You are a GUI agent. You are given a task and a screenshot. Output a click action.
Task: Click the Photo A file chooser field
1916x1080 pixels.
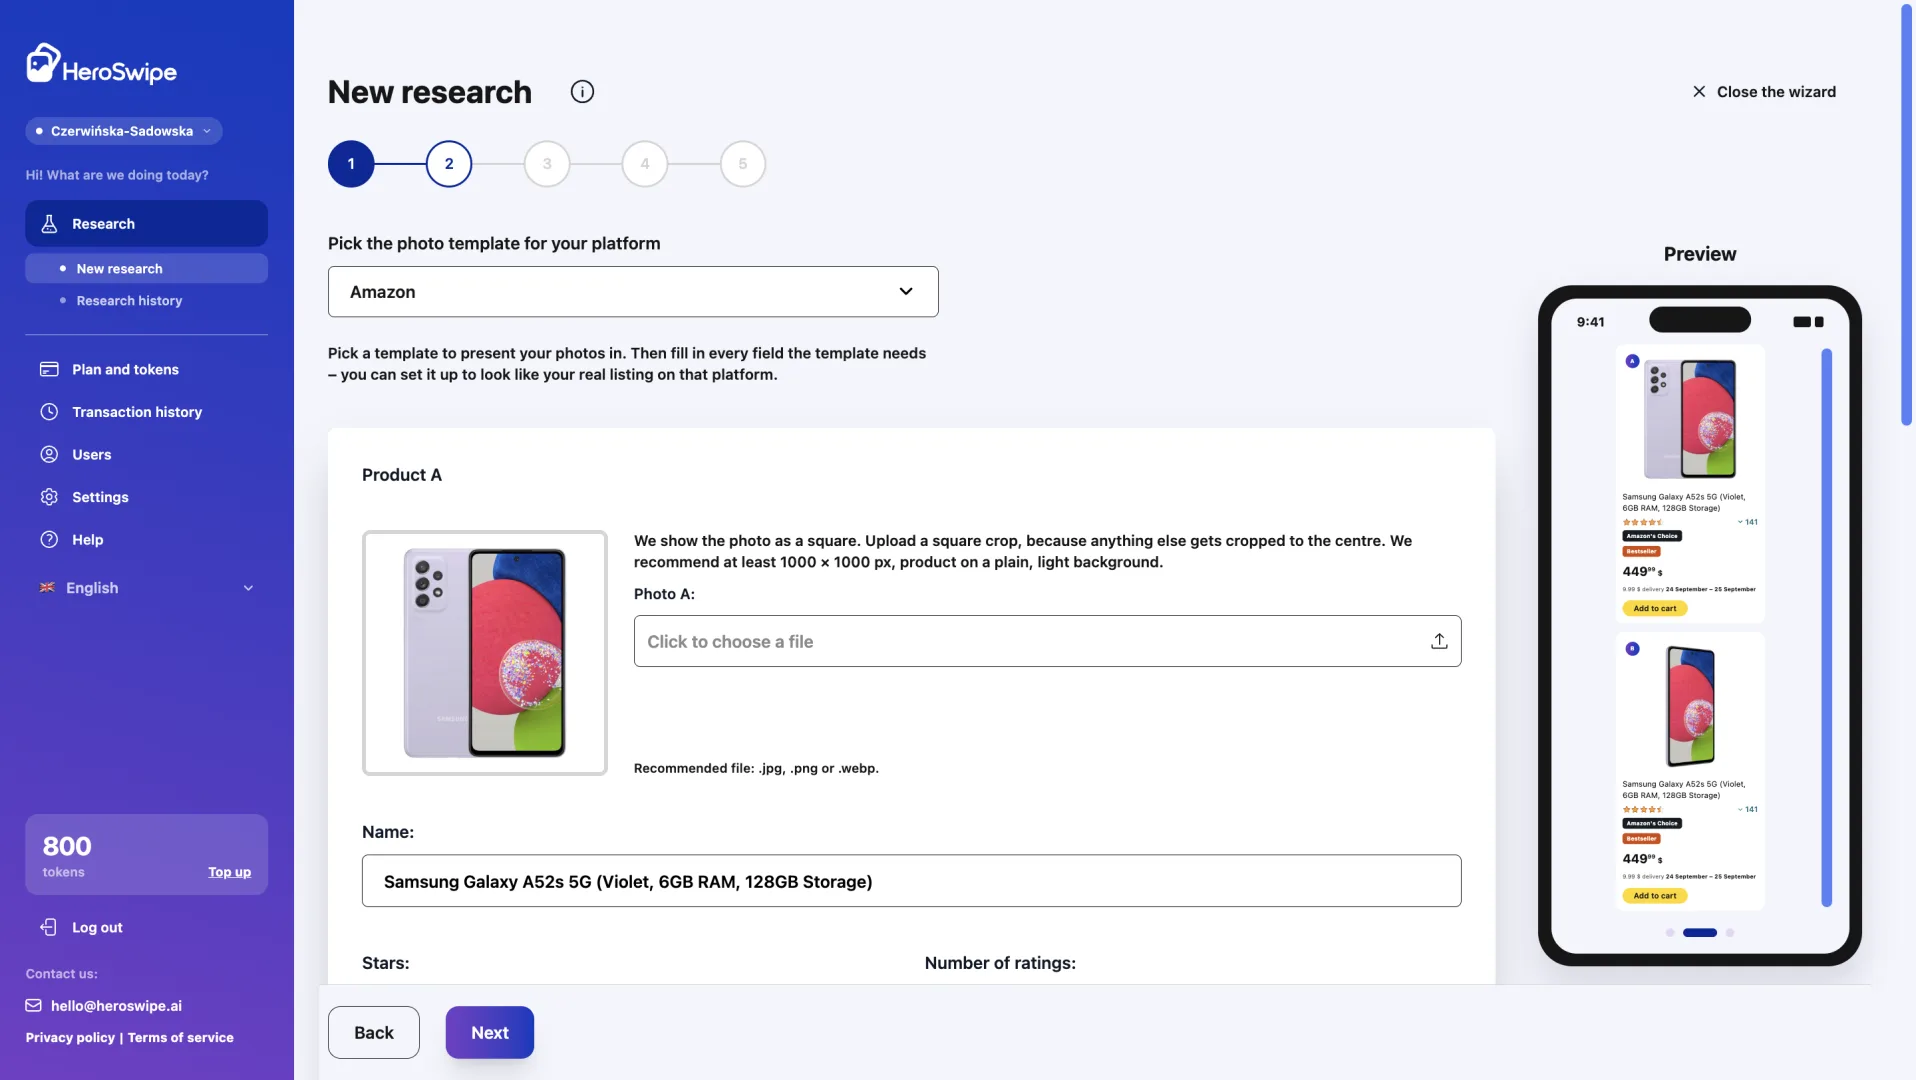point(1047,641)
